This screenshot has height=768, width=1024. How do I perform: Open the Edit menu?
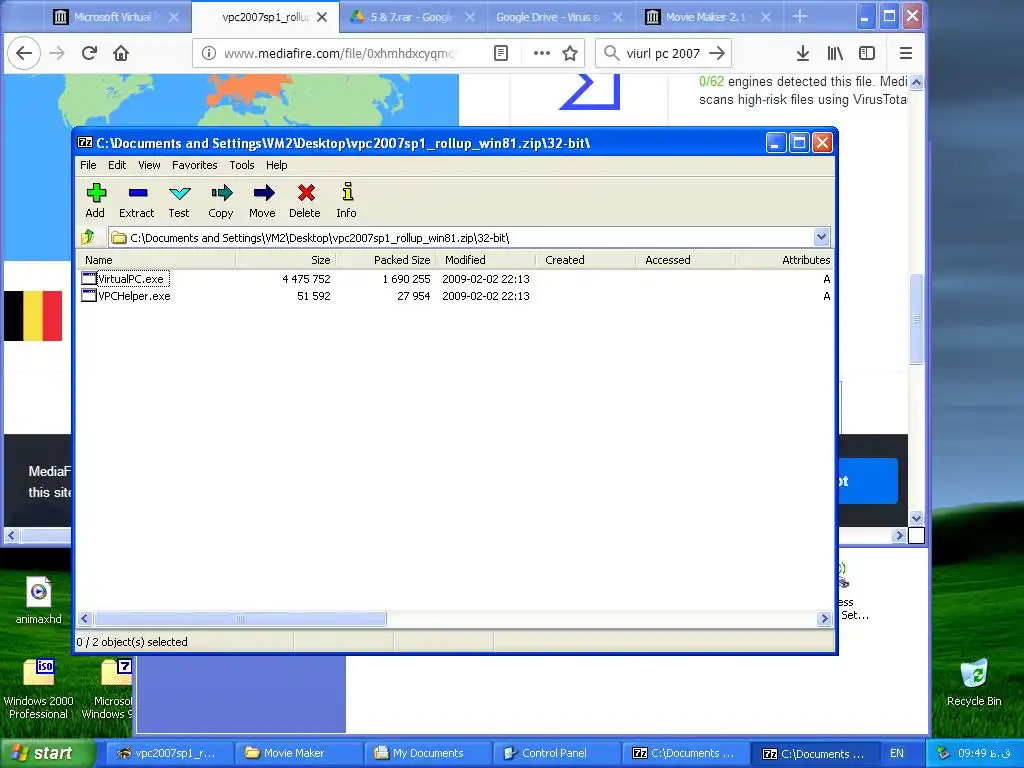(x=117, y=165)
